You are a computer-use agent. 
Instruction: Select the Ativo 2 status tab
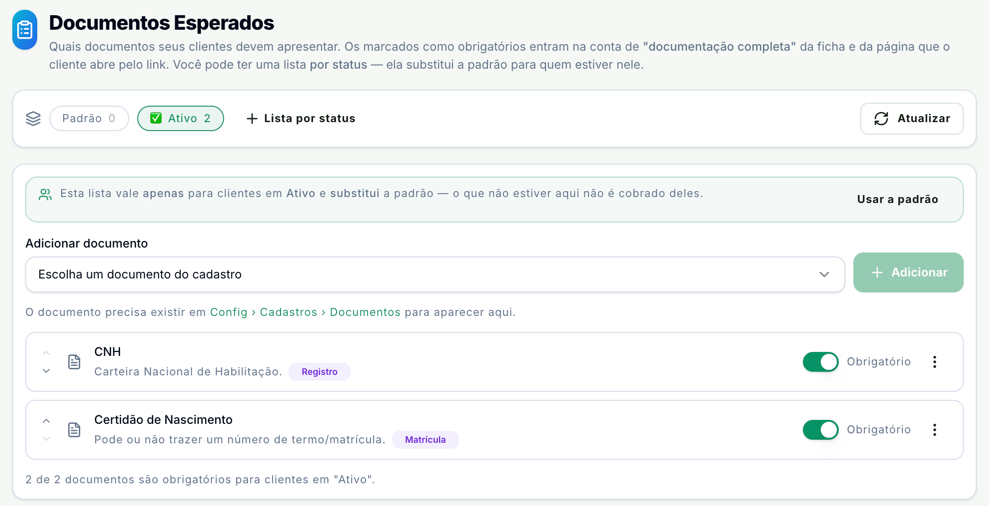[180, 118]
